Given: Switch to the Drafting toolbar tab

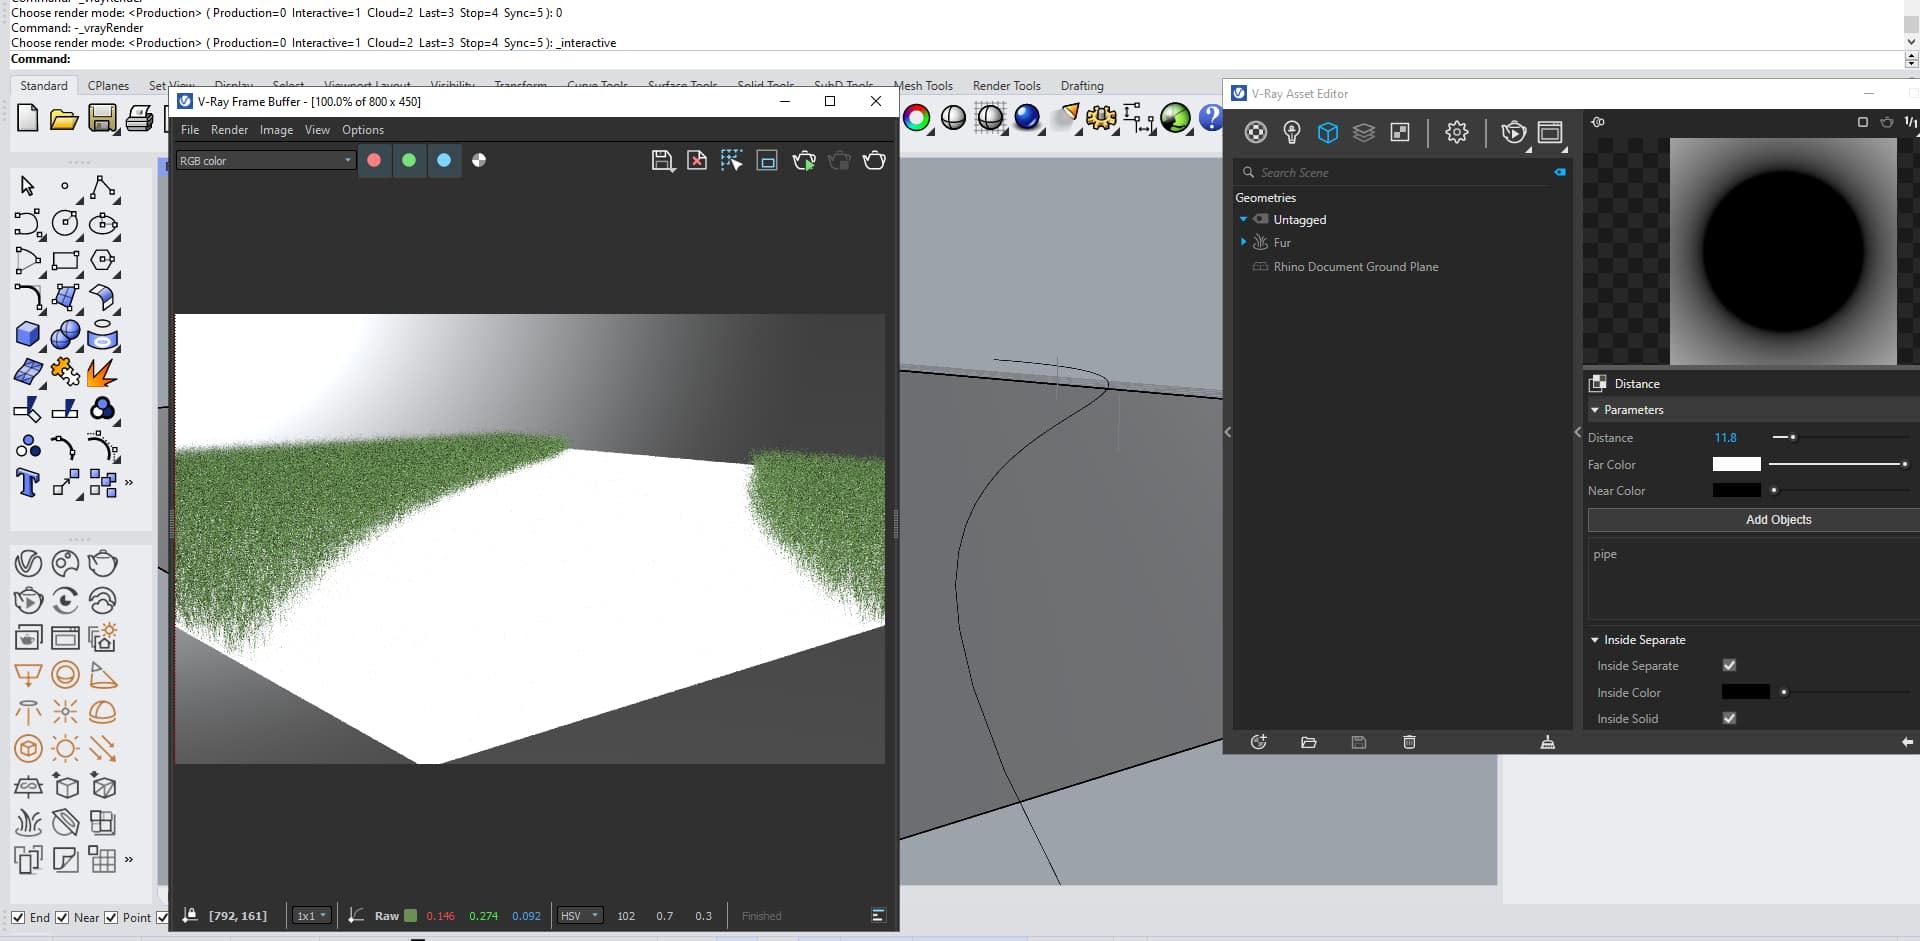Looking at the screenshot, I should pos(1082,86).
